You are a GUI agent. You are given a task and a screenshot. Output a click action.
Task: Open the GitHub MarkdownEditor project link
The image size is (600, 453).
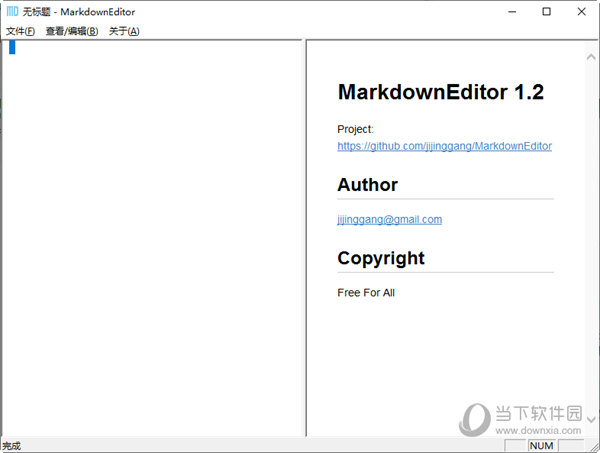tap(444, 146)
